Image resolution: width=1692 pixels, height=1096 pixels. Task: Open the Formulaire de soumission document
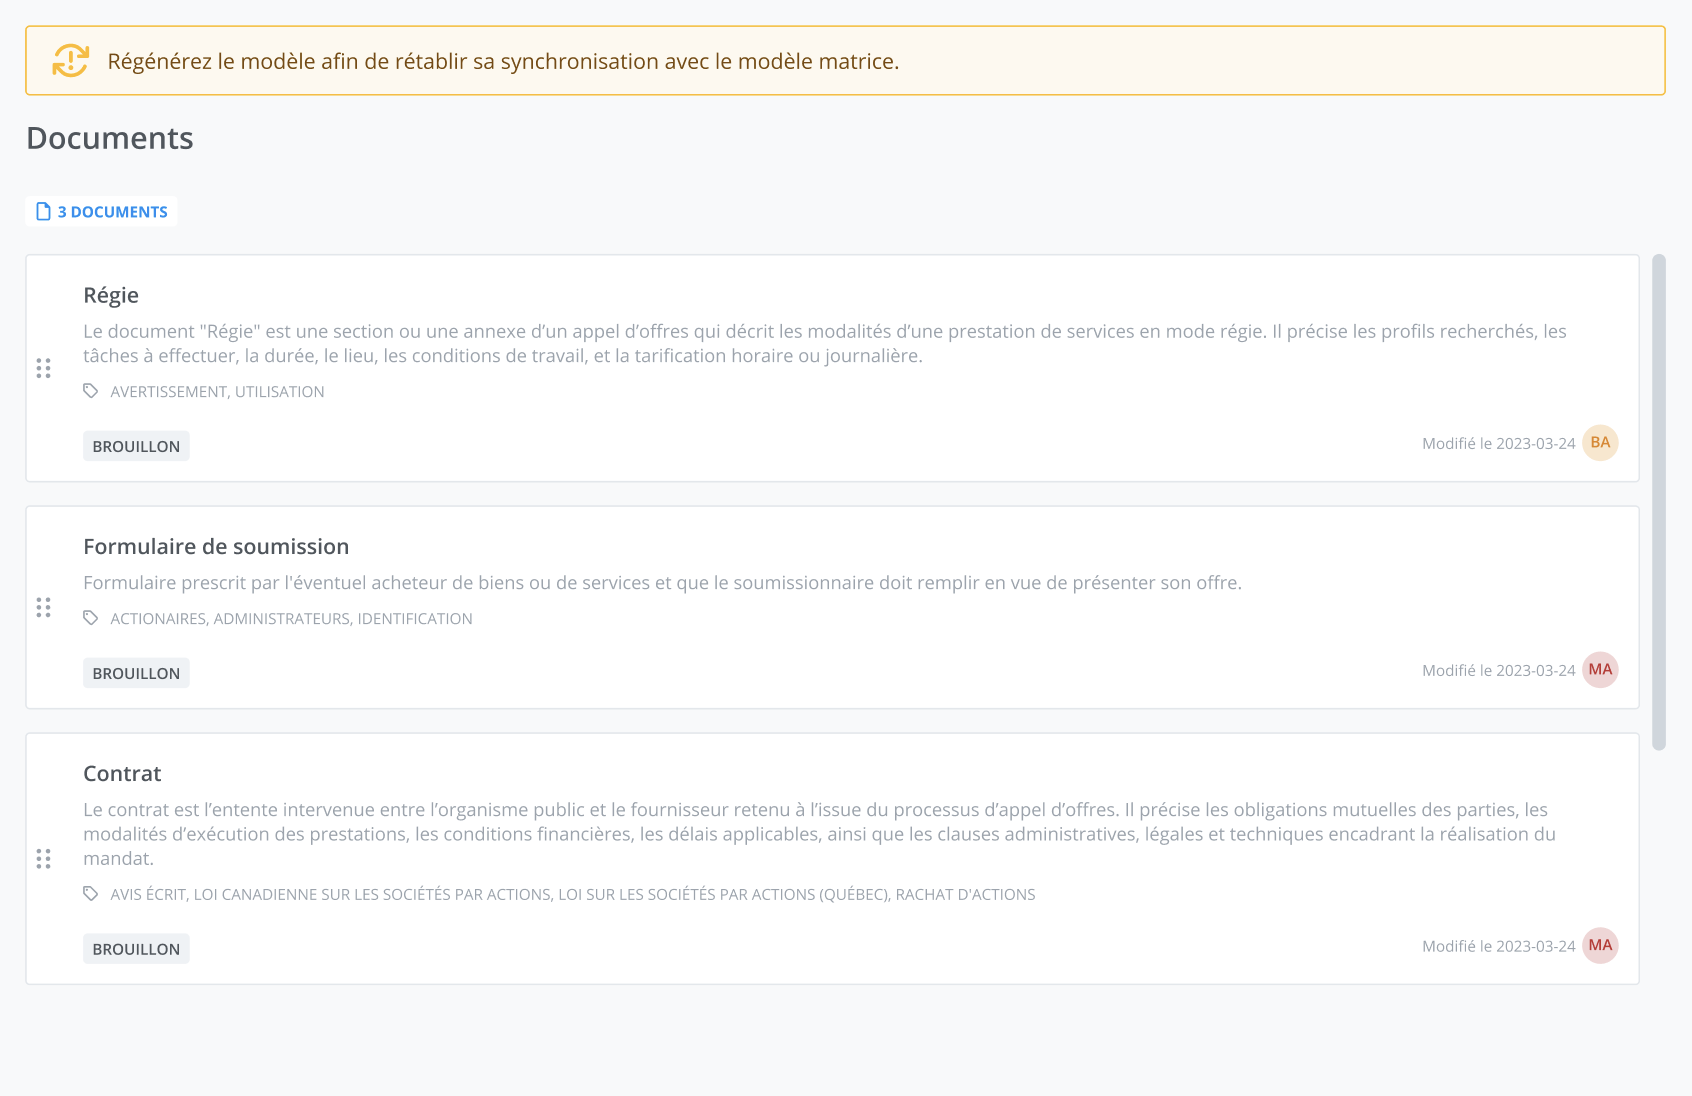click(216, 546)
